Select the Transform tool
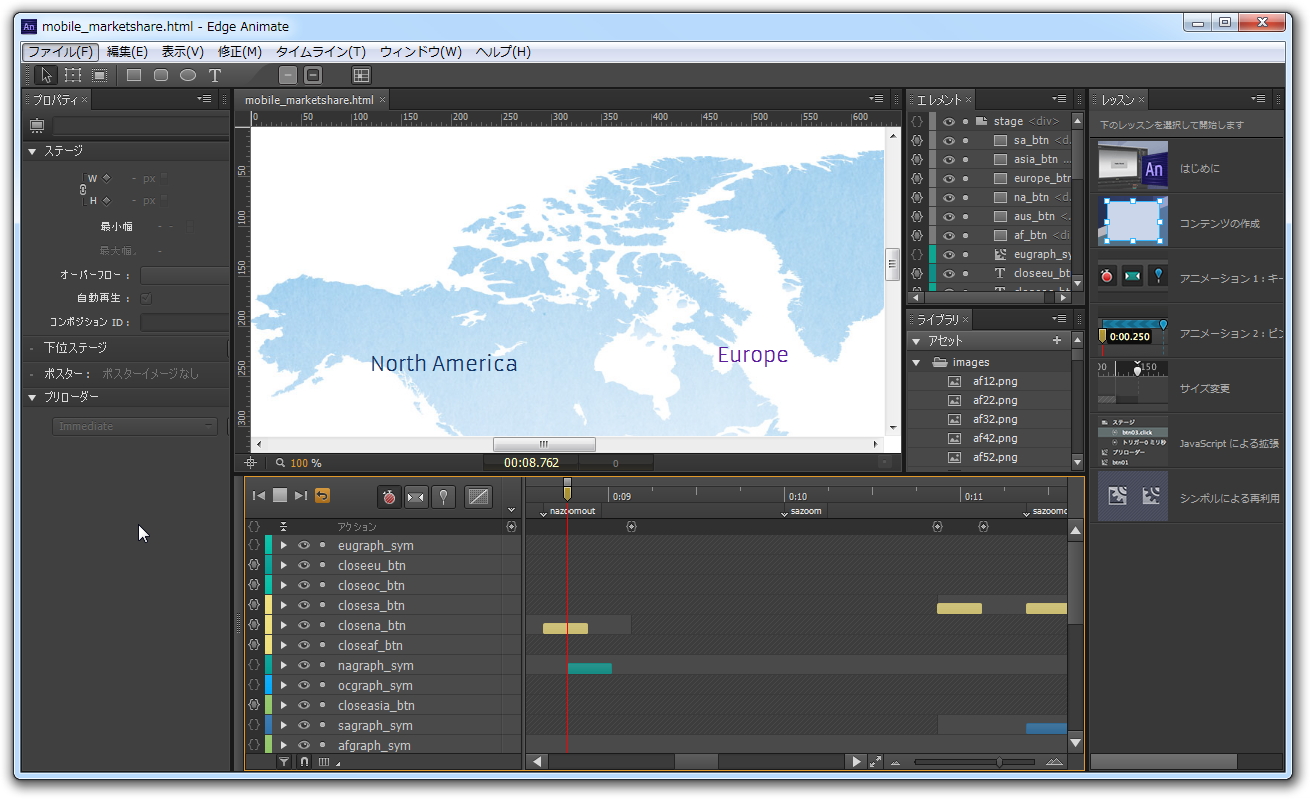Screen dimensions: 1310x799 pos(71,75)
